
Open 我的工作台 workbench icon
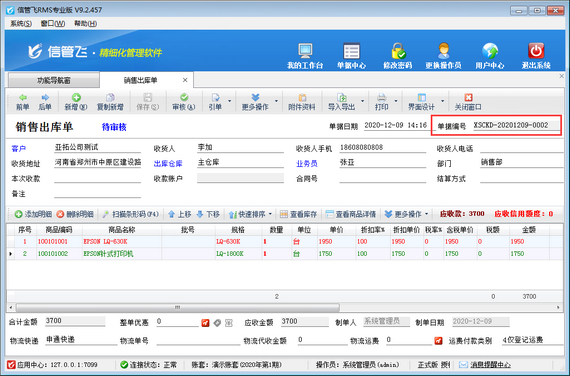305,51
